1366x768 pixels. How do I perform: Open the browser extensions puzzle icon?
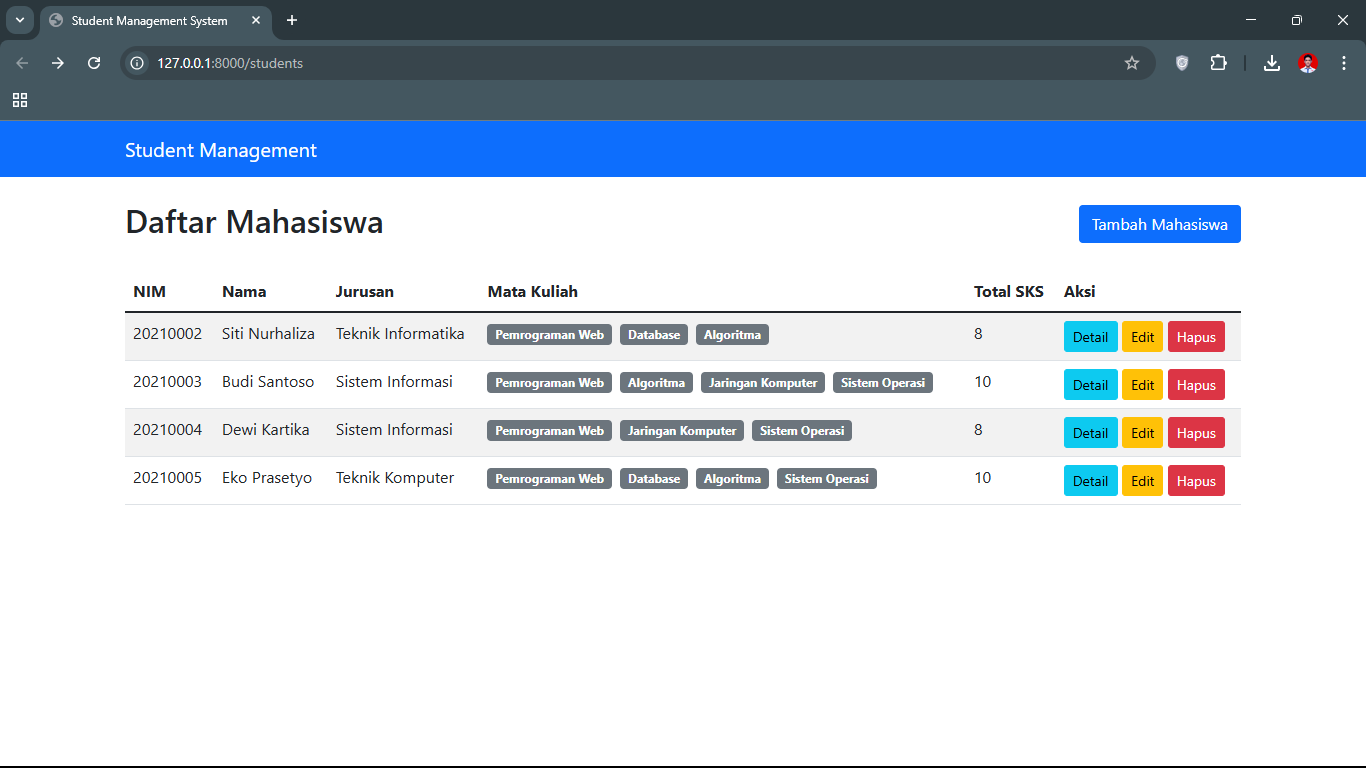click(1218, 63)
